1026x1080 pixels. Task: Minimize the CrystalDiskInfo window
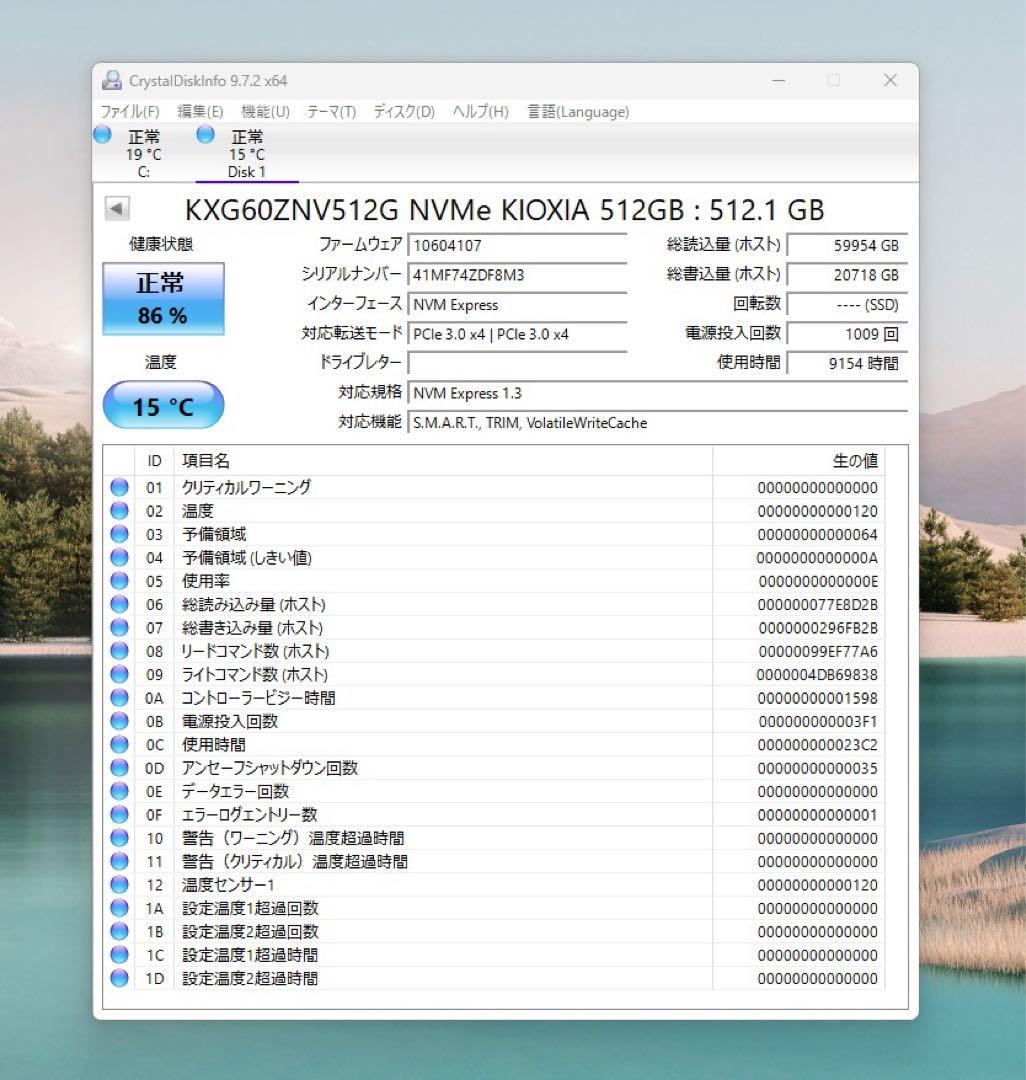click(x=779, y=81)
